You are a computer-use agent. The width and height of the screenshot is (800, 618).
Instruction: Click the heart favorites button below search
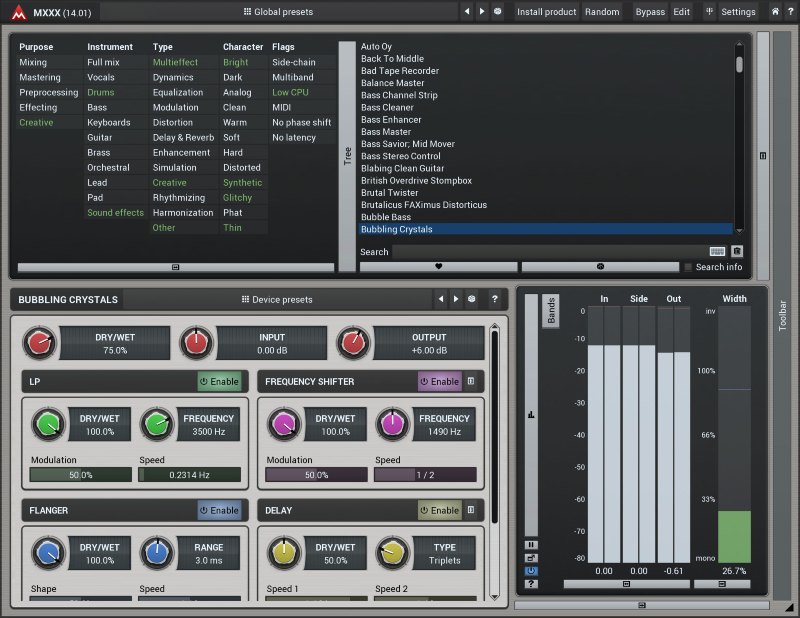438,267
